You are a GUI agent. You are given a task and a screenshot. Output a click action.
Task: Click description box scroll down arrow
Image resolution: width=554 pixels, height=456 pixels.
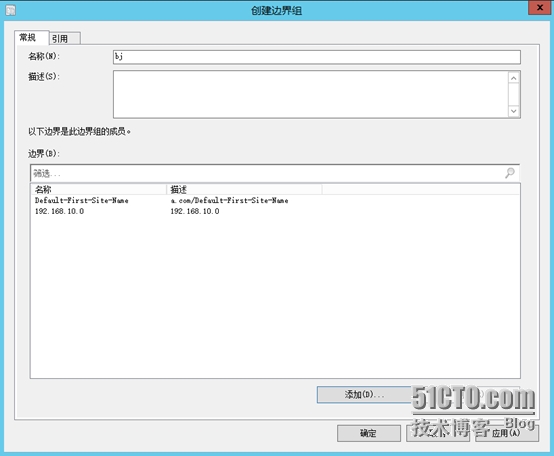point(514,111)
